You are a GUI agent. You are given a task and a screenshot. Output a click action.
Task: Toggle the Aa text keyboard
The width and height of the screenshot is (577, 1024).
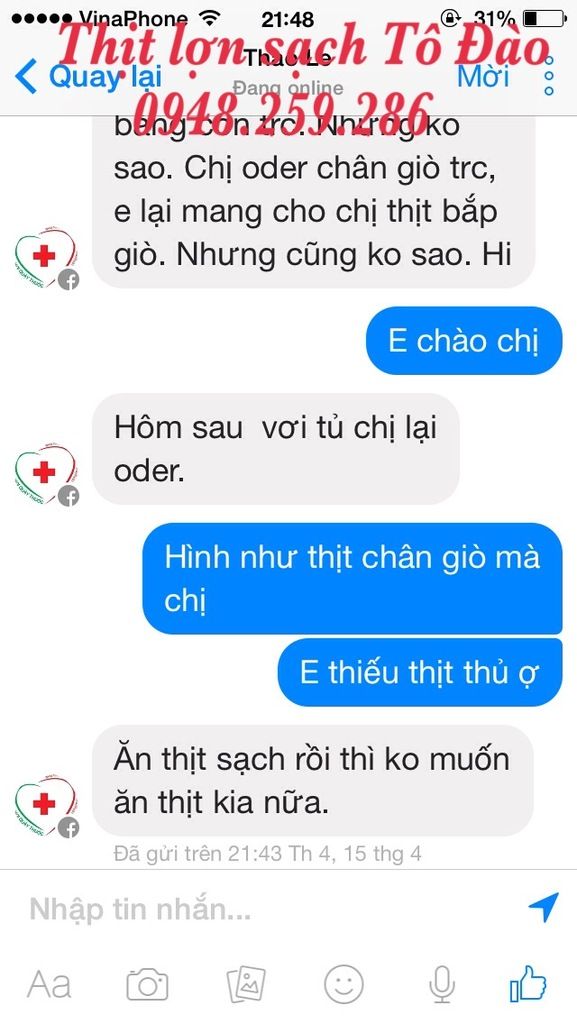50,985
